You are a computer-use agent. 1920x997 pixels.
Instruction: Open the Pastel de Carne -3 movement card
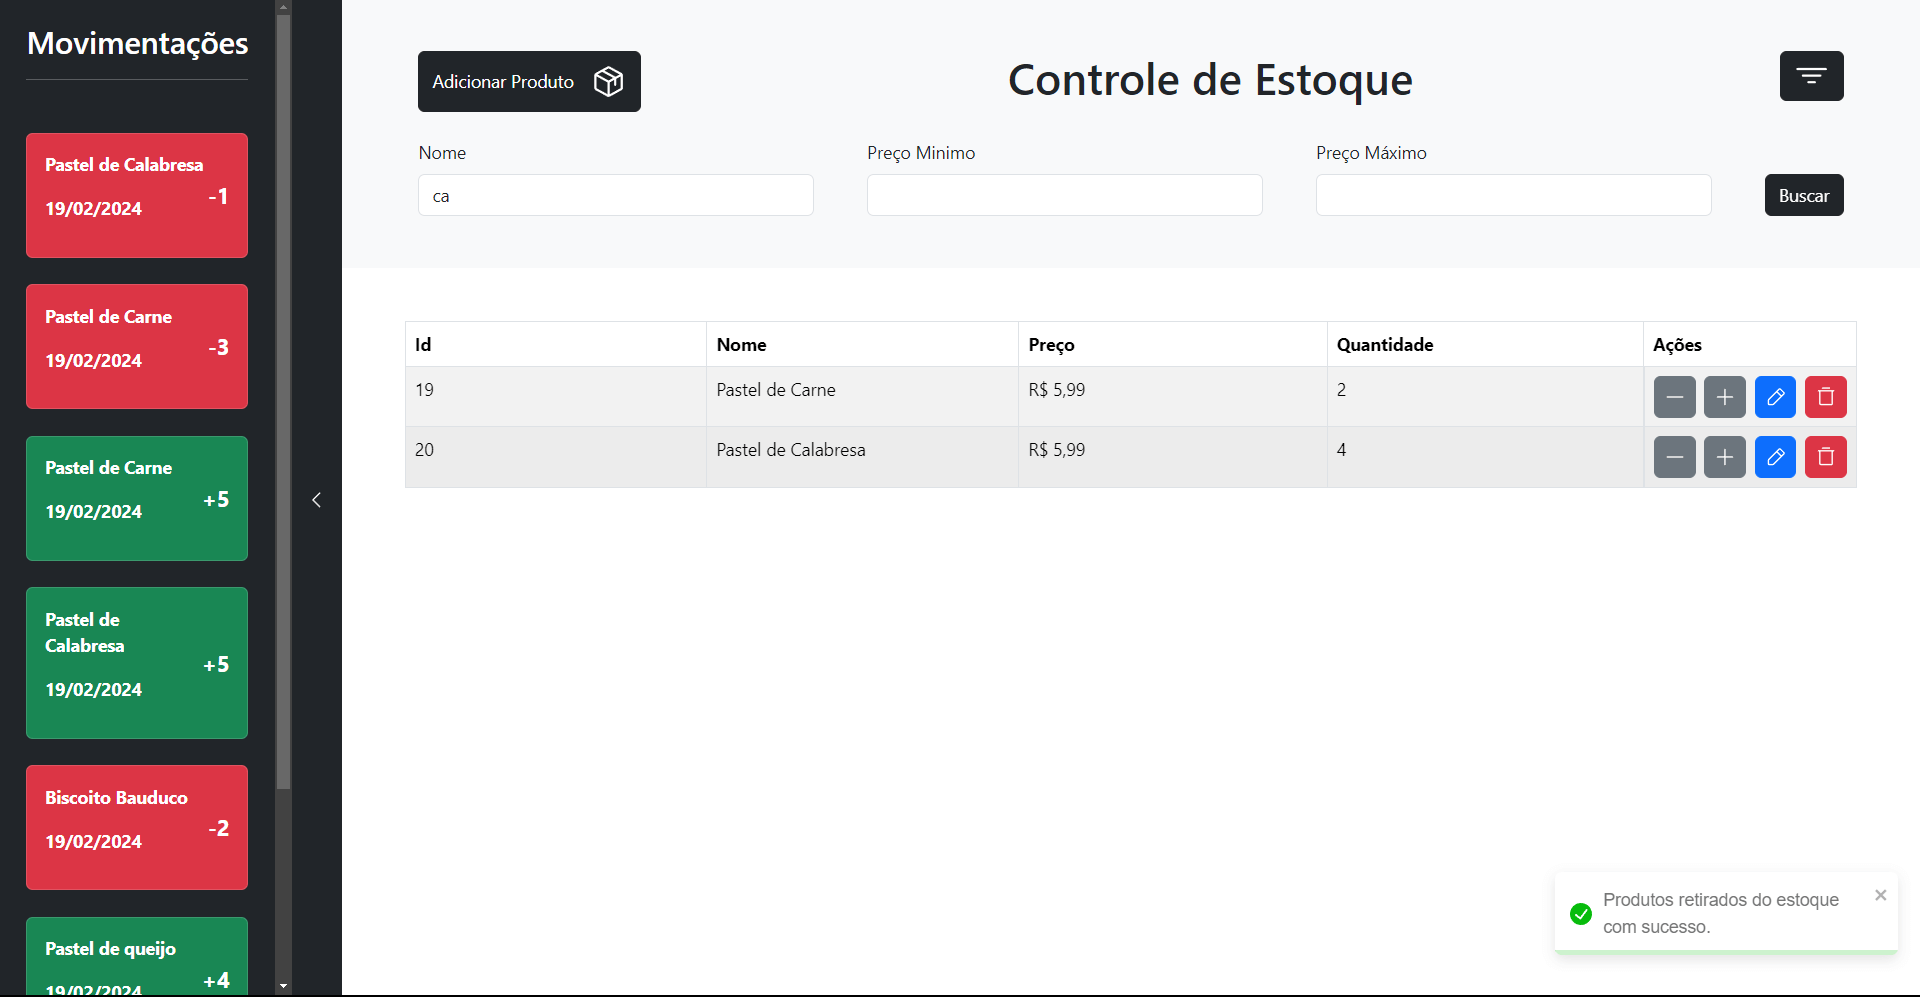(x=137, y=346)
